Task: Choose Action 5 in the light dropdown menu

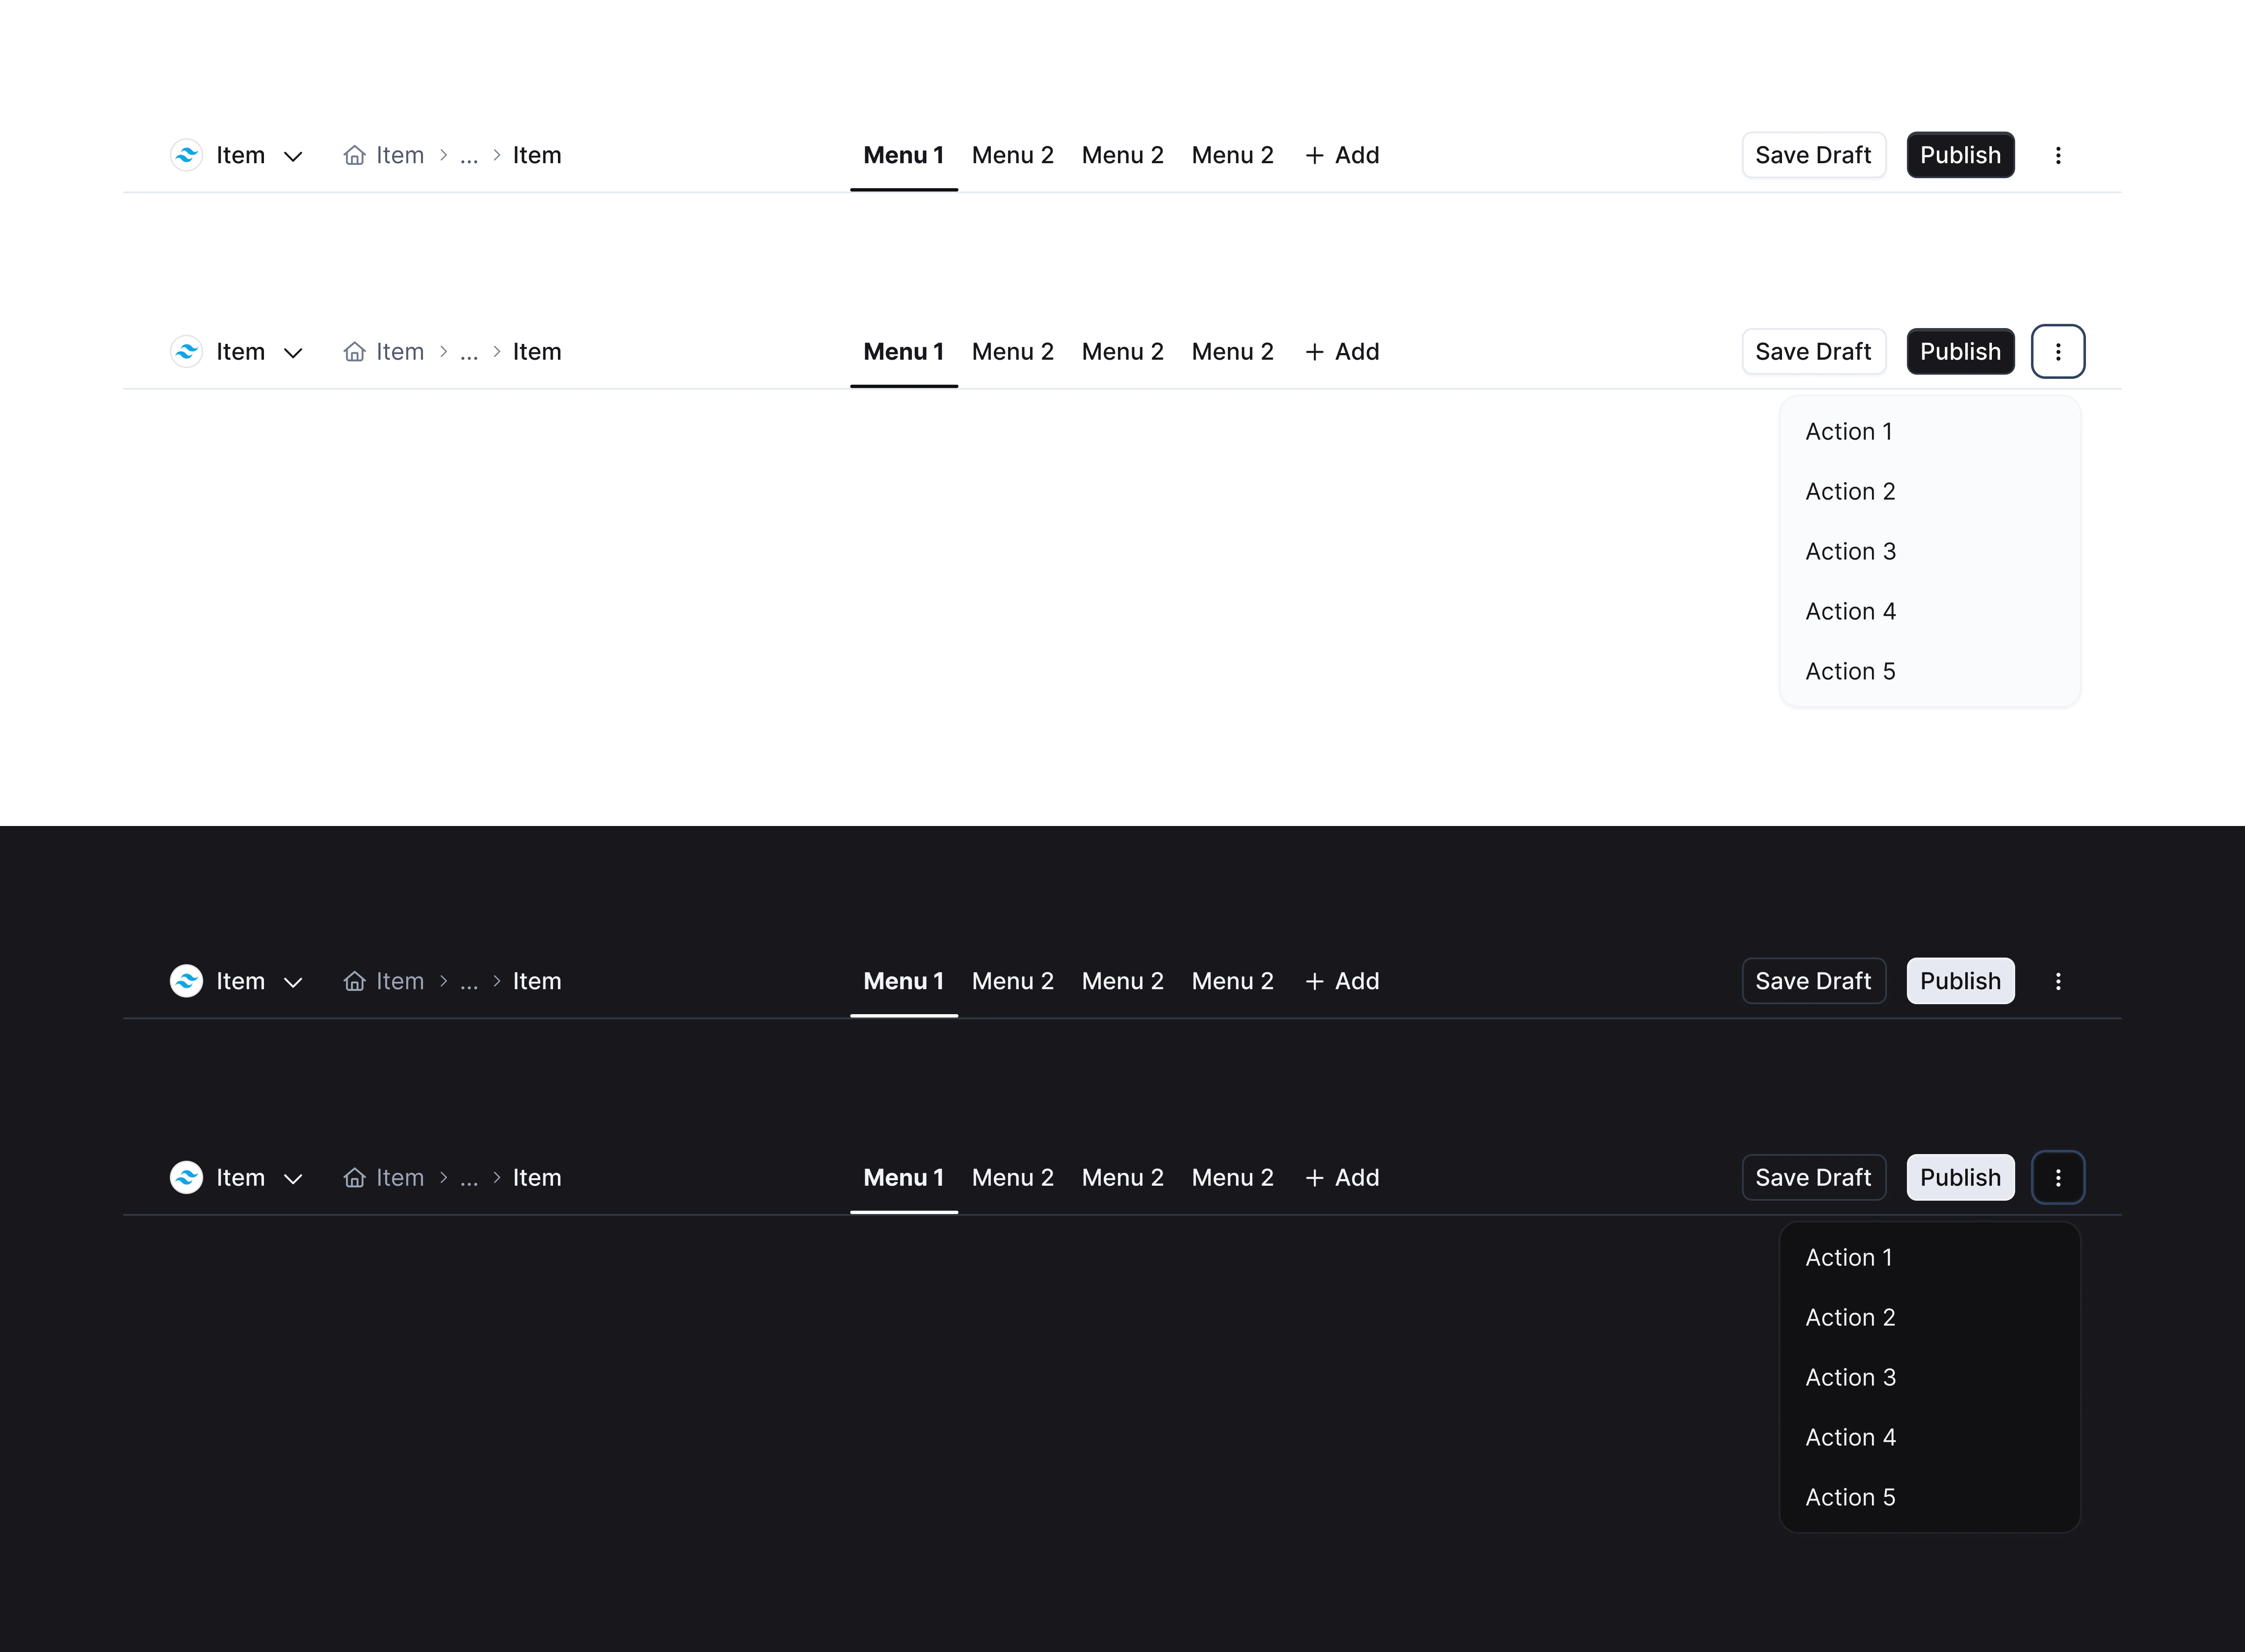Action: pyautogui.click(x=1930, y=671)
